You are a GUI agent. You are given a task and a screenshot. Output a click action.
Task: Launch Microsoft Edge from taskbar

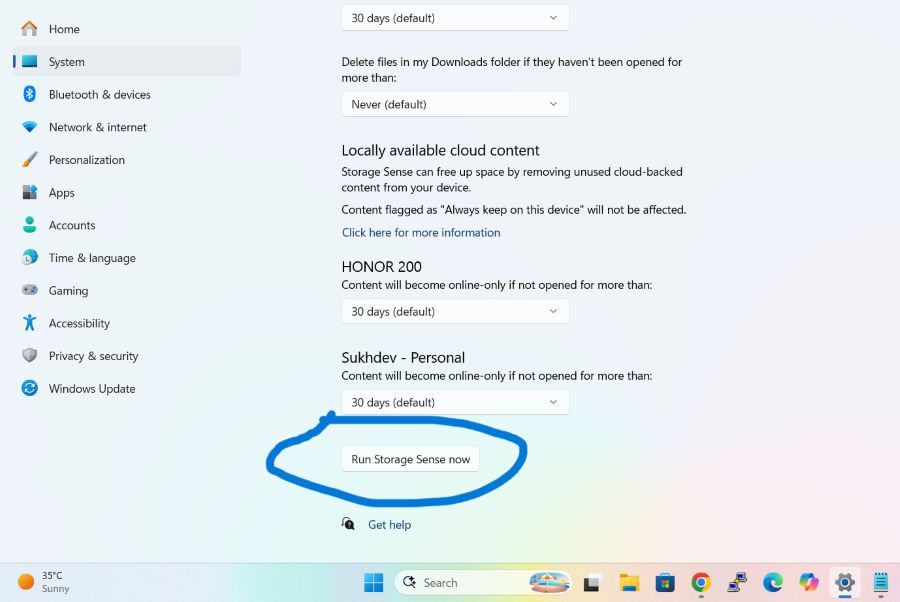tap(773, 582)
